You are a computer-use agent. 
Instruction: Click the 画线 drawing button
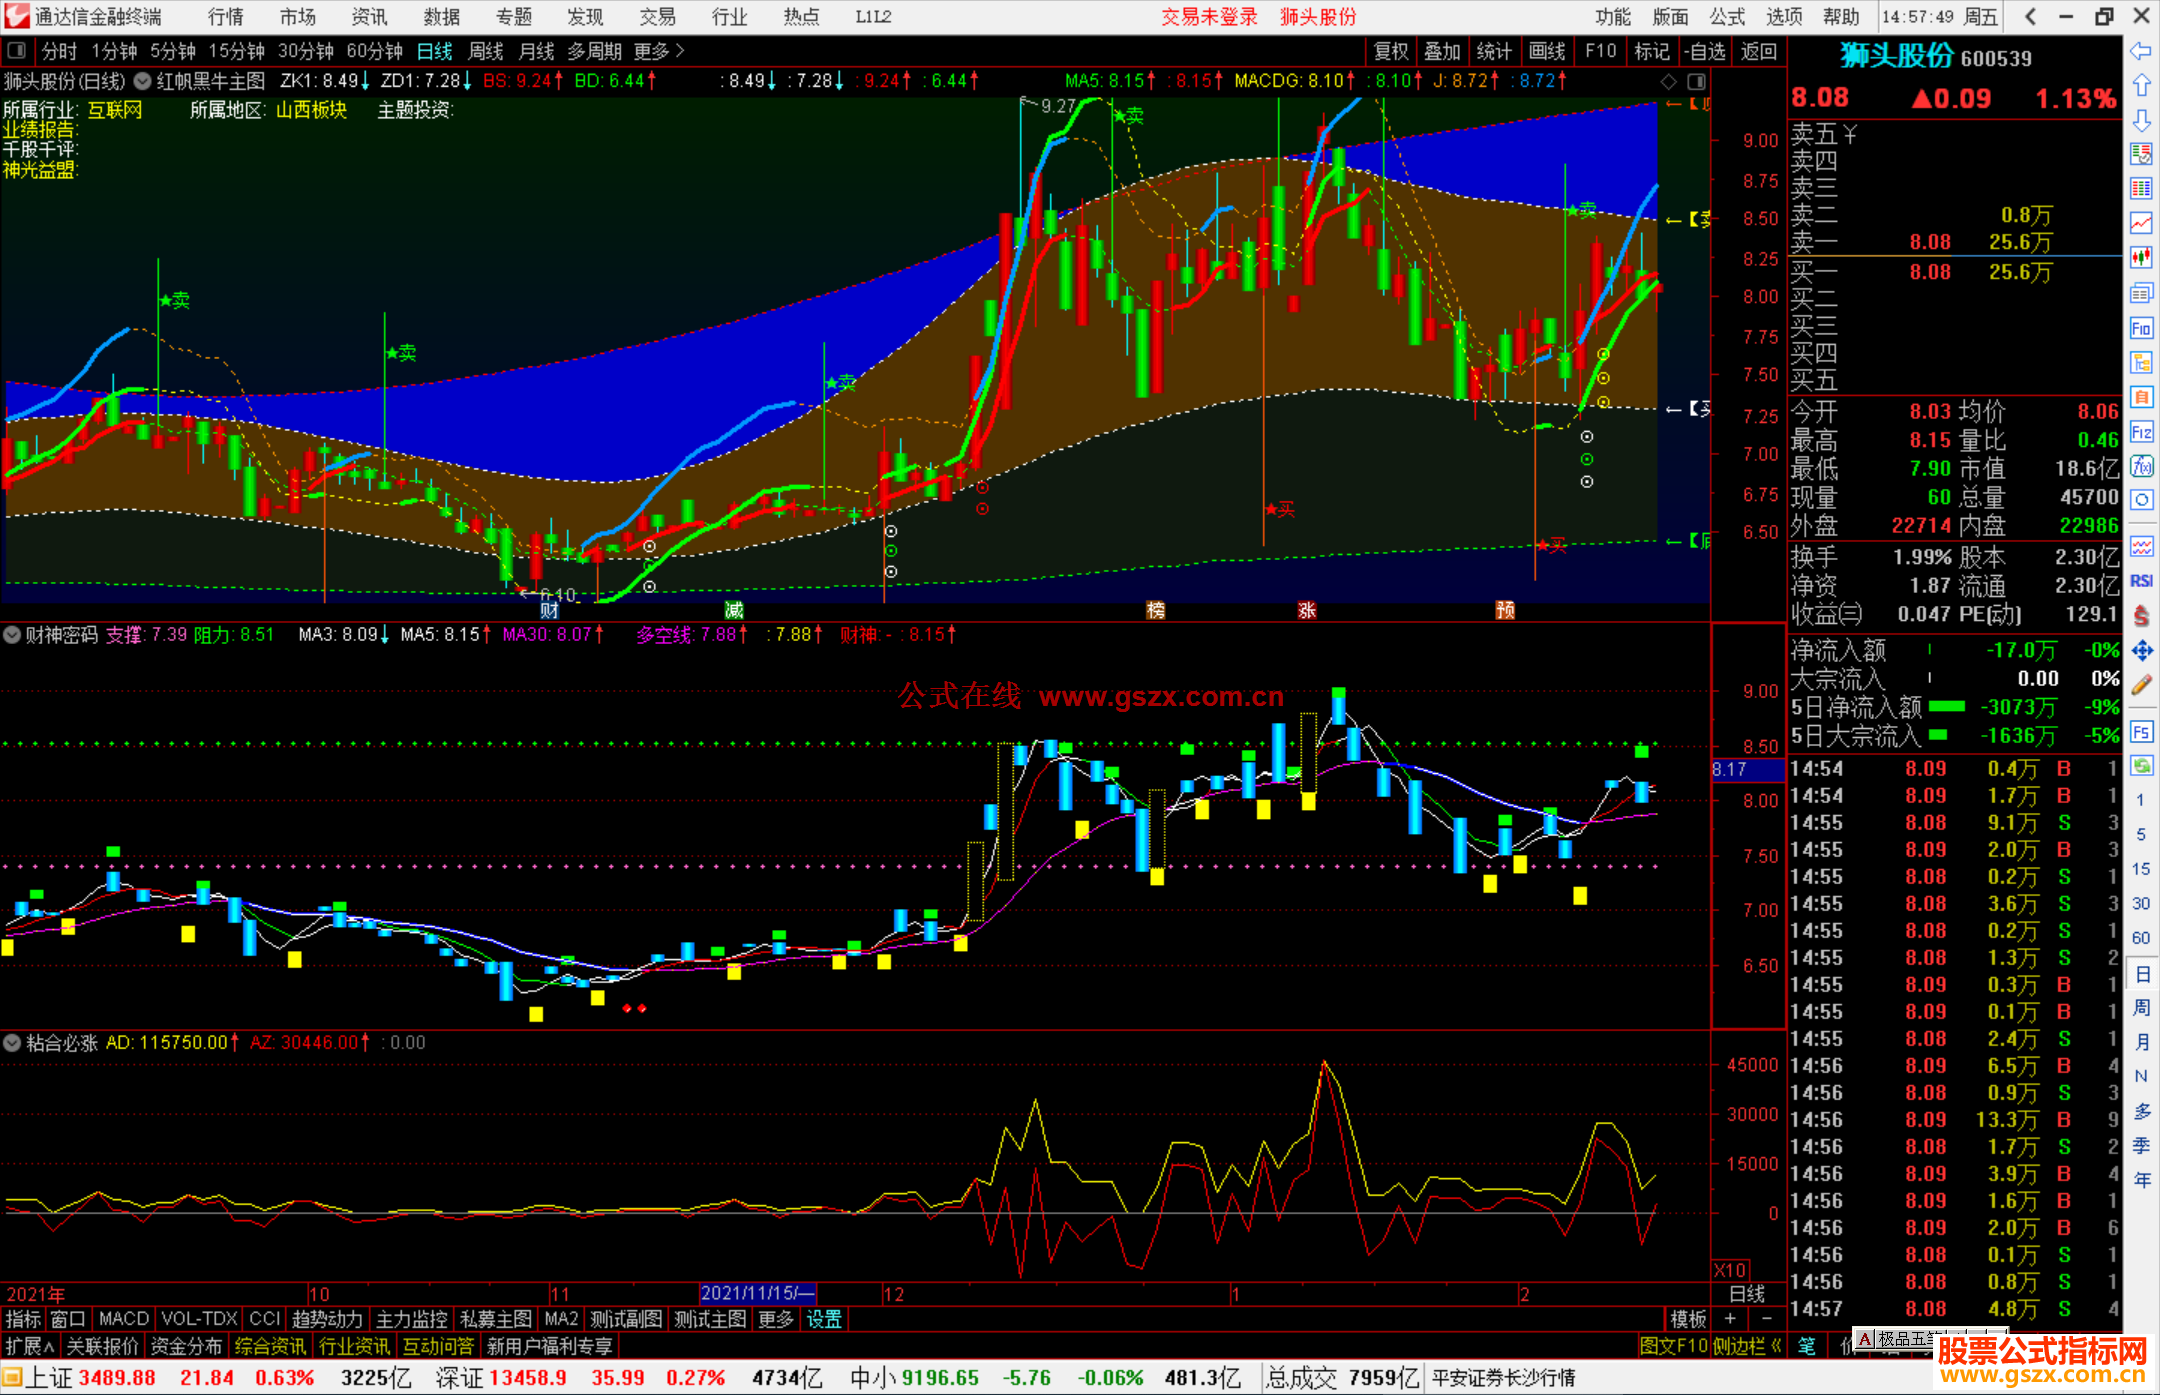pyautogui.click(x=1547, y=51)
